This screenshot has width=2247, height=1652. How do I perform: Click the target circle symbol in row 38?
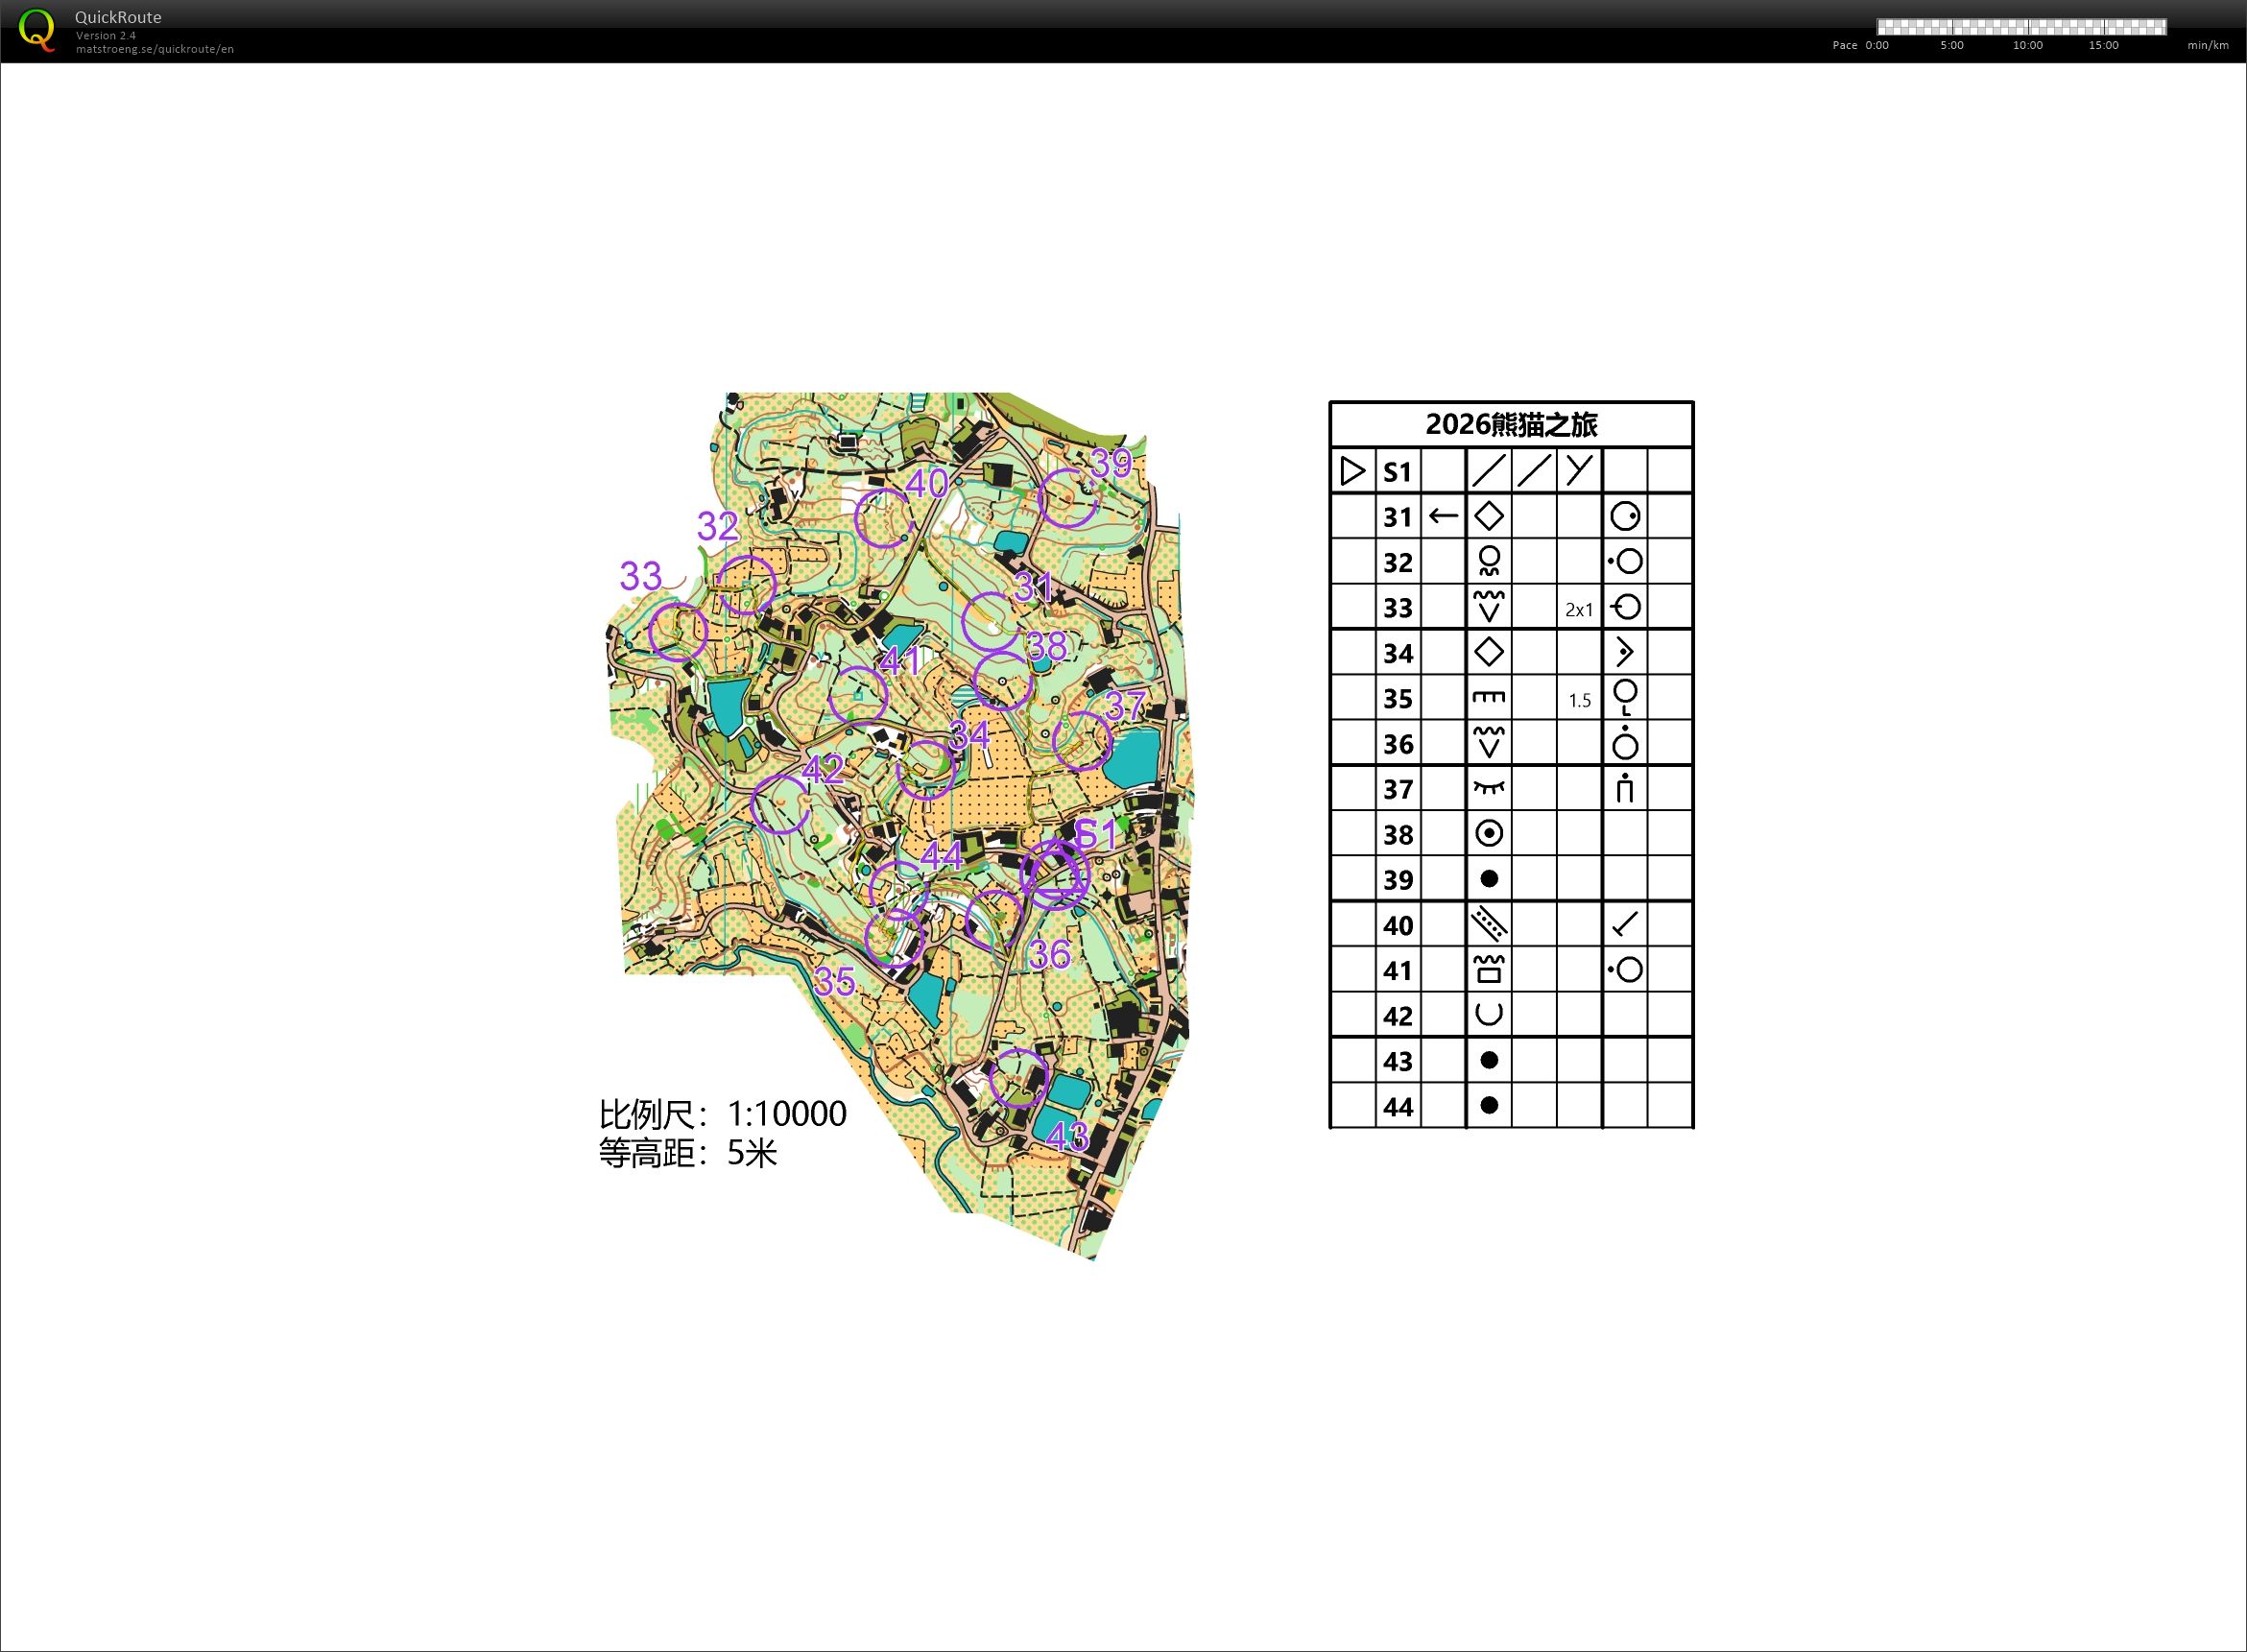(1488, 833)
